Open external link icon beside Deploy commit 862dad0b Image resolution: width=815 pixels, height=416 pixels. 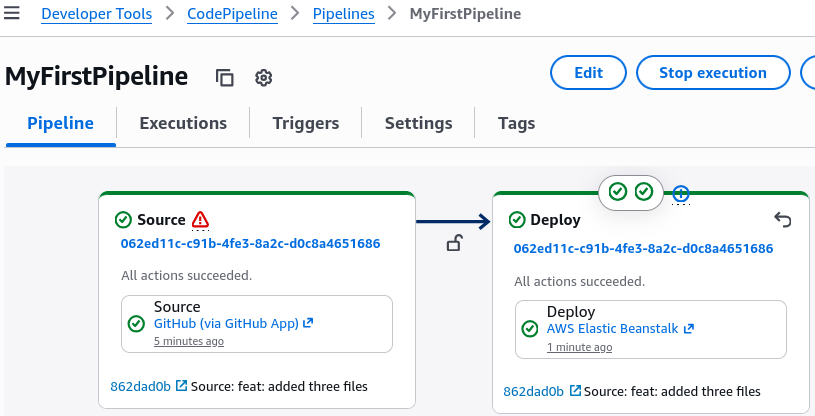575,391
